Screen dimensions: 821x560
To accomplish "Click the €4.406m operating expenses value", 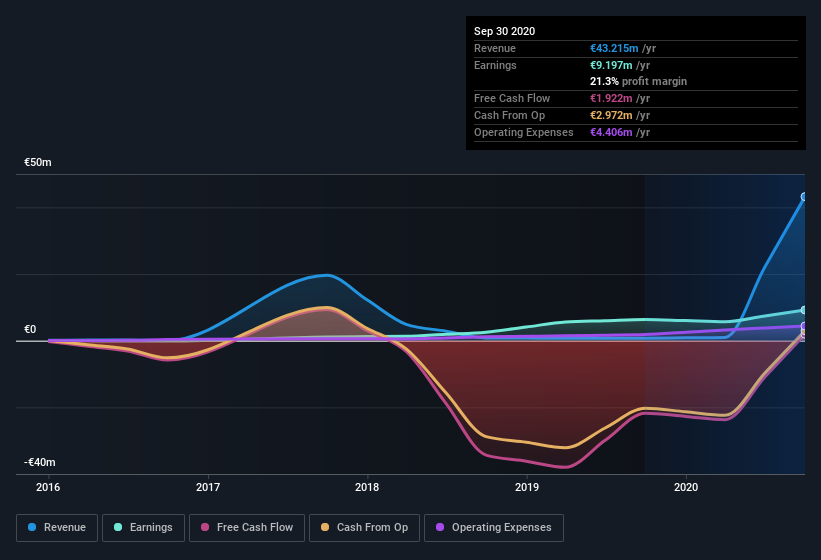I will pos(611,132).
